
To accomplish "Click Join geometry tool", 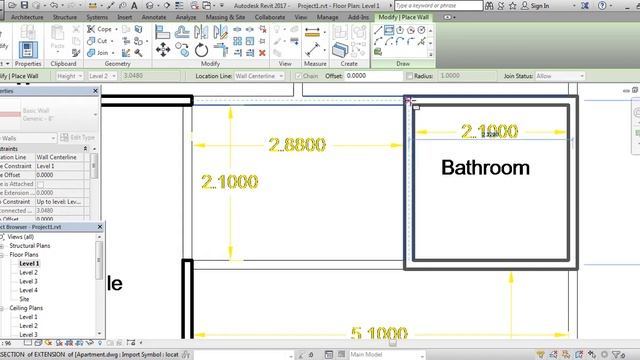I will pyautogui.click(x=98, y=53).
